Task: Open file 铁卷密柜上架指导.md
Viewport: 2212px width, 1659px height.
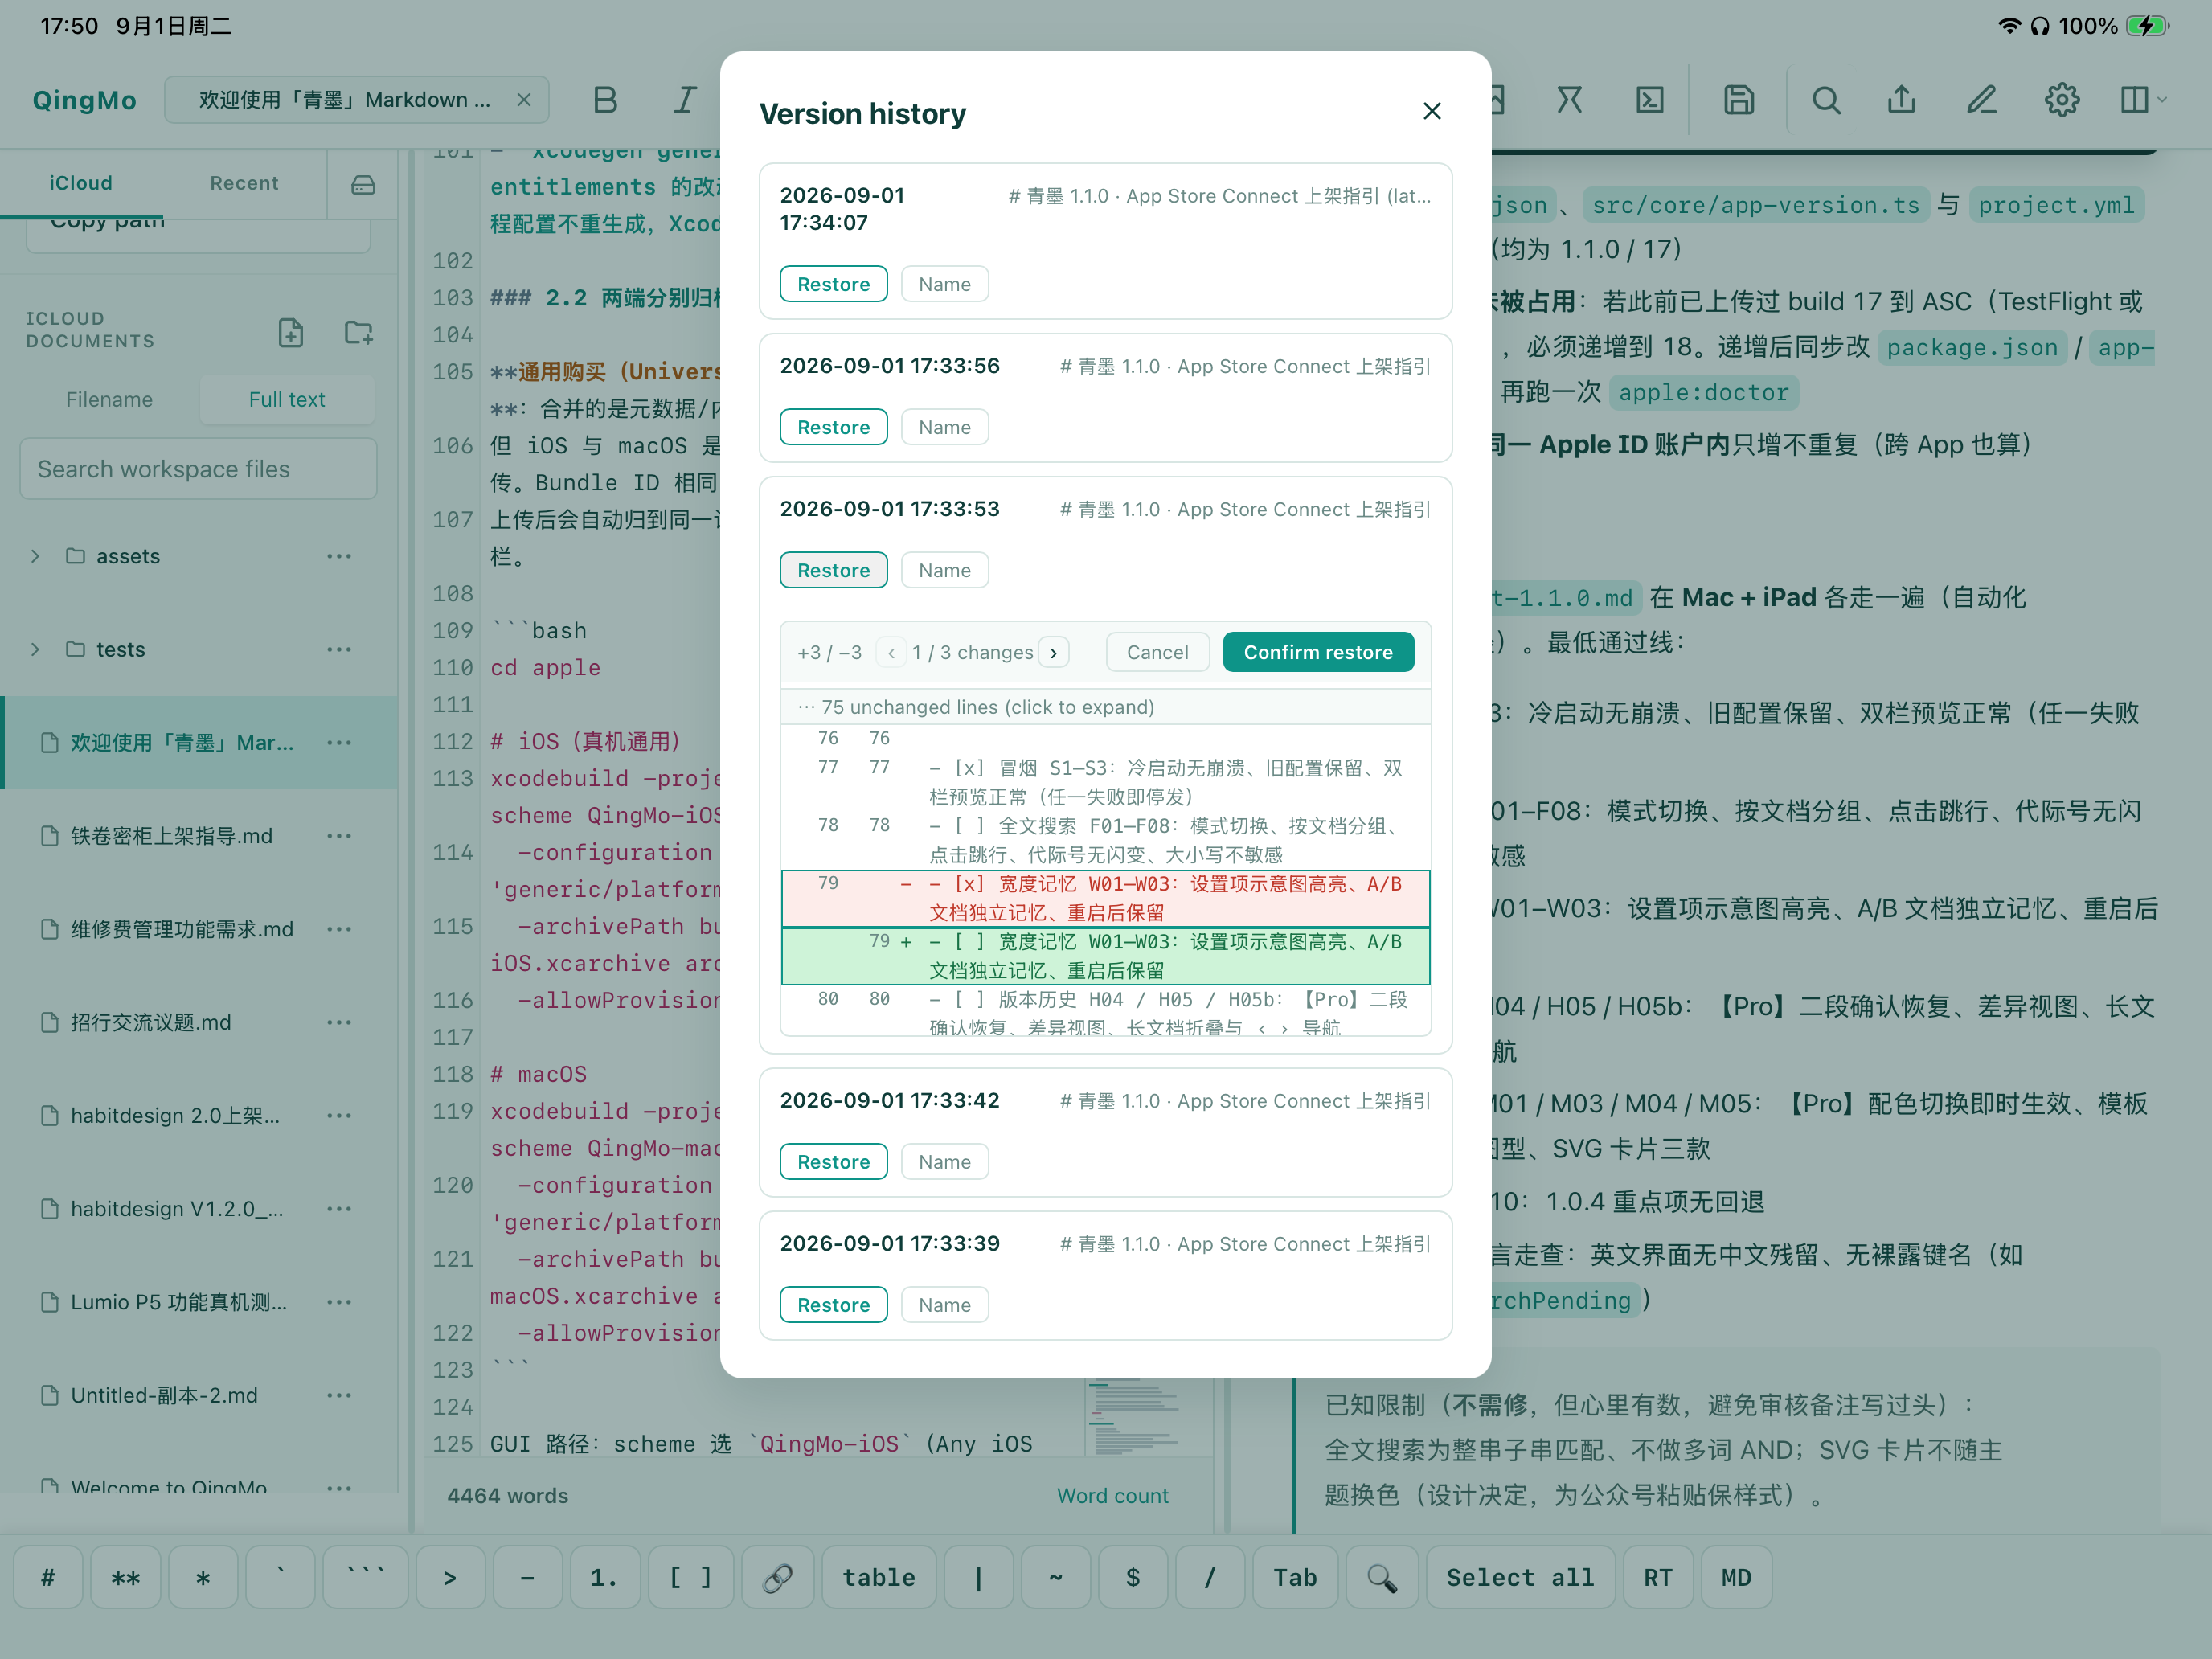Action: click(x=171, y=836)
